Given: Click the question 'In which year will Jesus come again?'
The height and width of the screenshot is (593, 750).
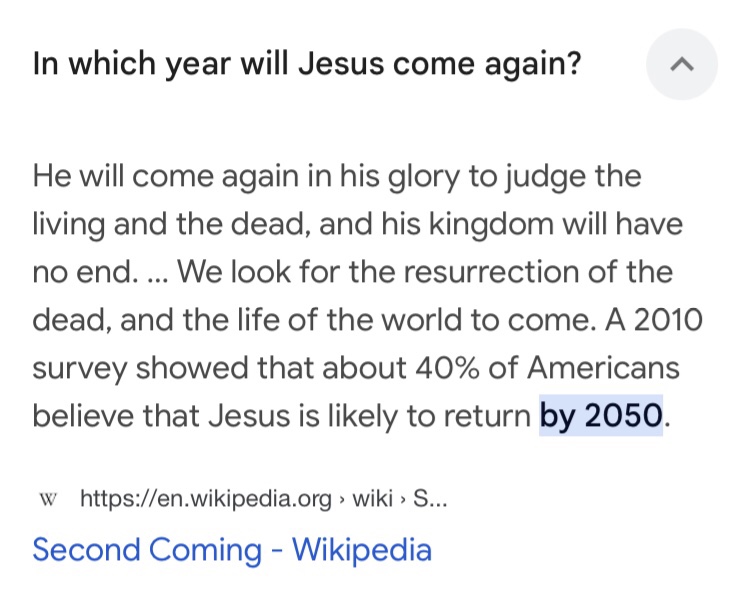Looking at the screenshot, I should pos(307,64).
